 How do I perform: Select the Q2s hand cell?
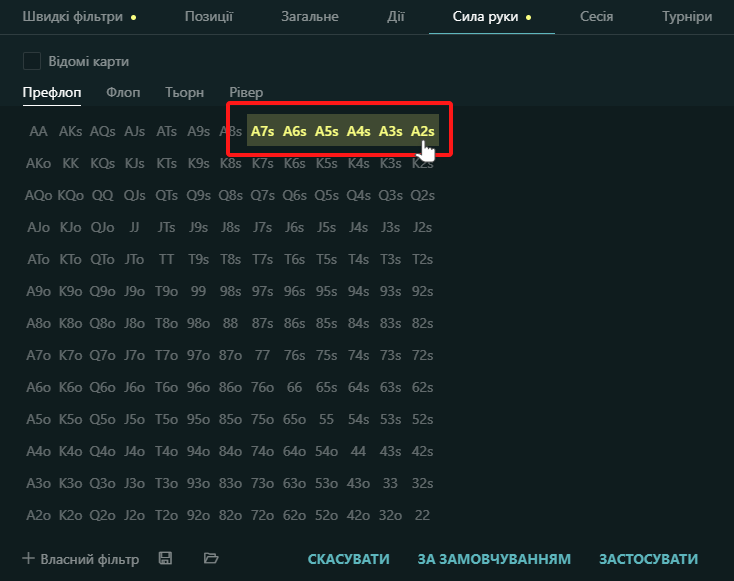pos(422,195)
